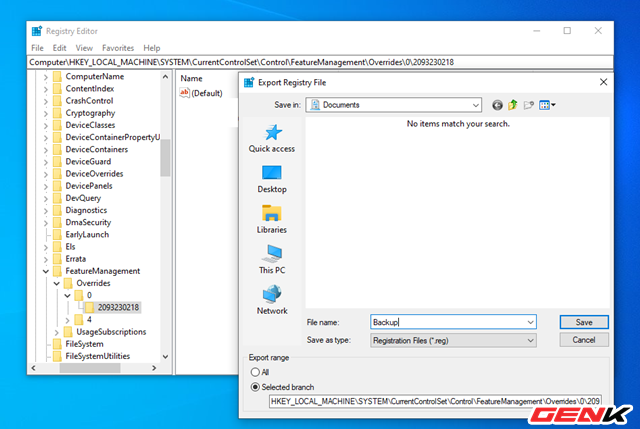Screen dimensions: 640x429
Task: Click the Export Registry File dialog icon
Action: [x=249, y=82]
